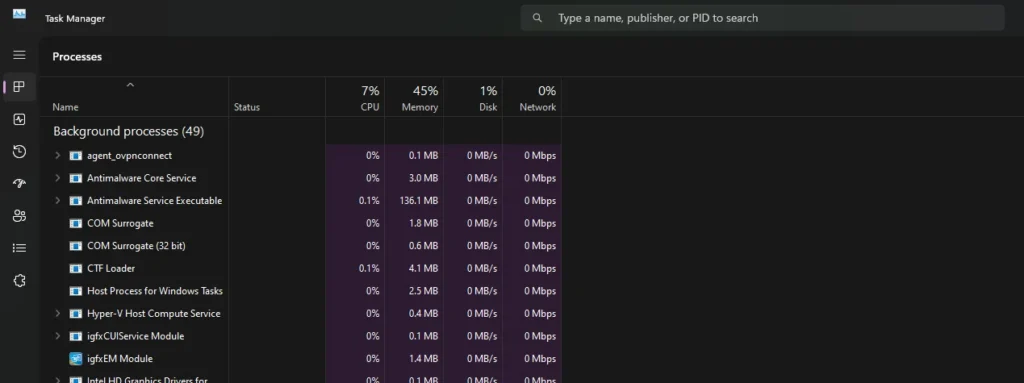Select the COM Surrogate (32 bit) row

pyautogui.click(x=300, y=246)
